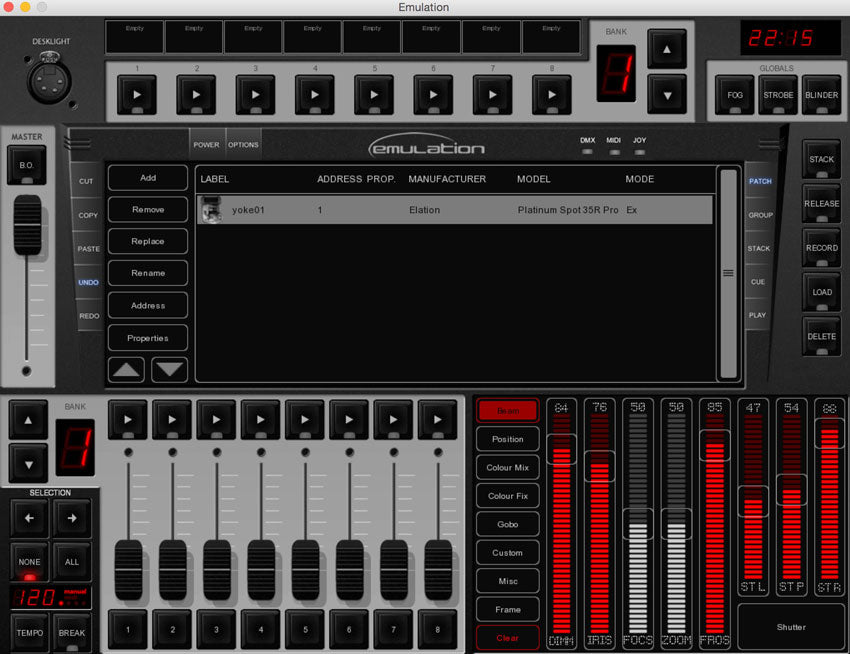
Task: Click the bottom-left bank up arrow
Action: [x=27, y=421]
